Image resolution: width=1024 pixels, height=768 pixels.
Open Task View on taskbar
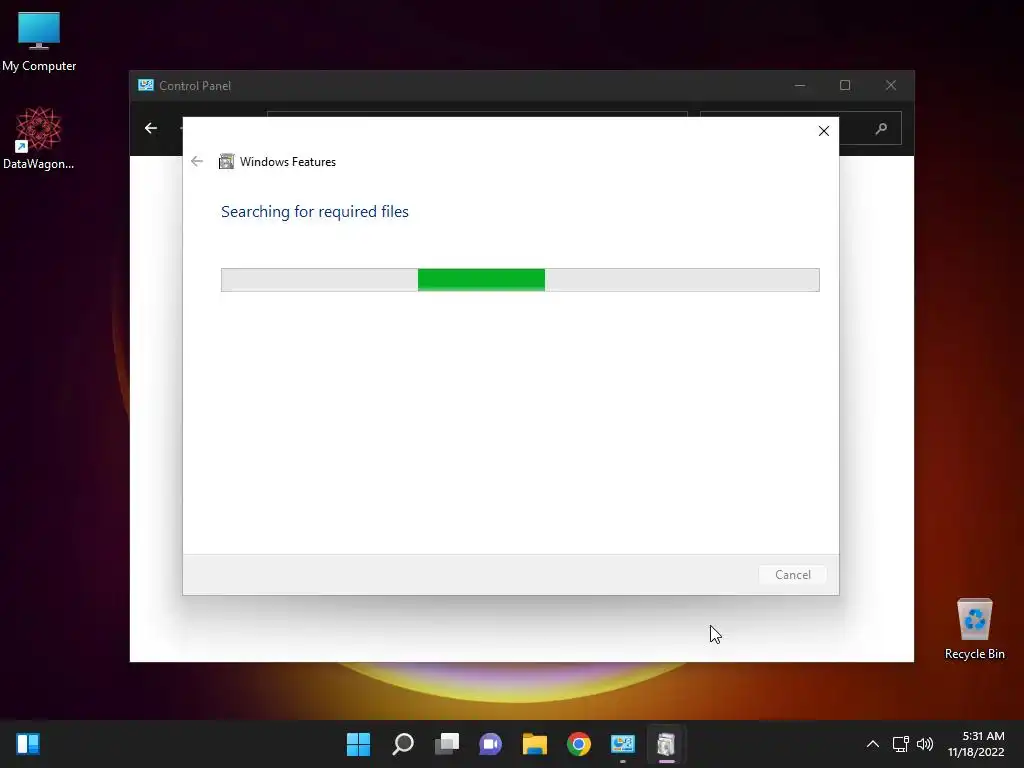click(447, 744)
